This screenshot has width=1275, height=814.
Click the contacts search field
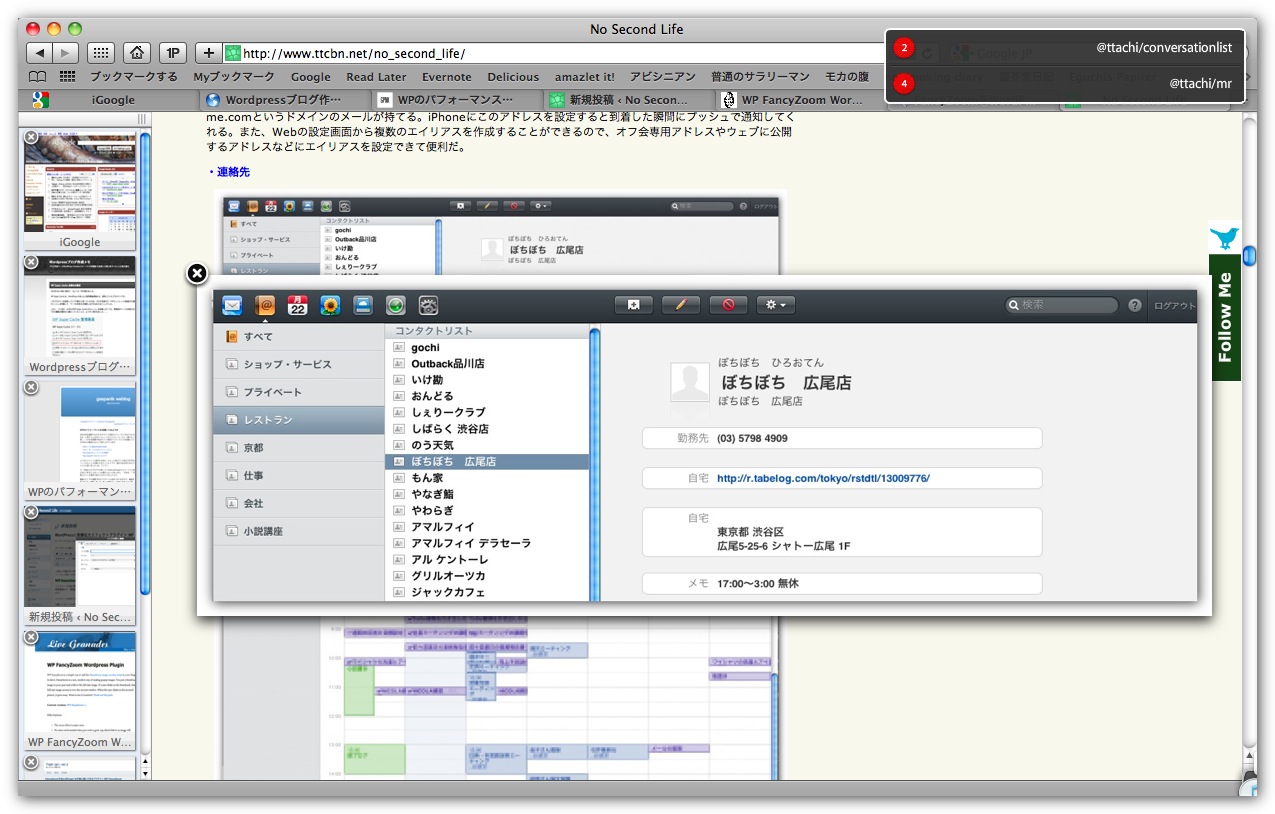[x=1066, y=305]
